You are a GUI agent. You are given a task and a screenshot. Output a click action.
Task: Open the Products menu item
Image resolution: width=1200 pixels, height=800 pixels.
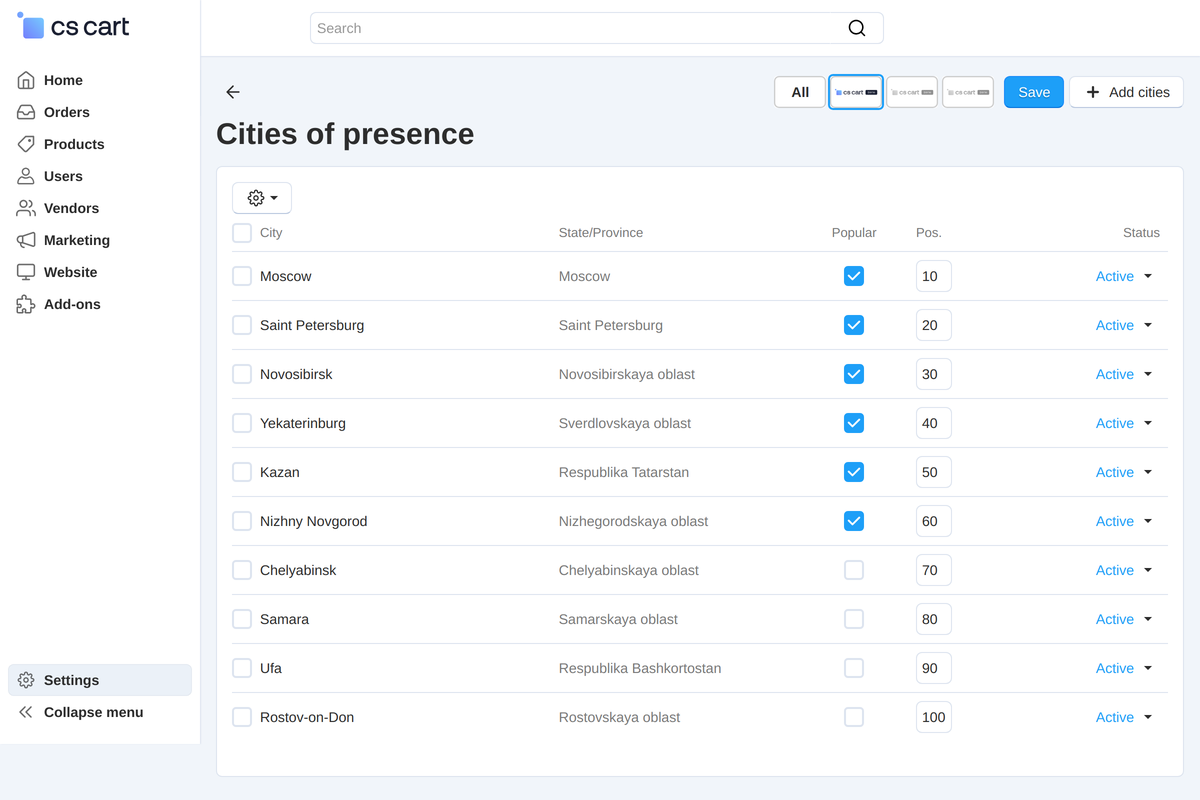[100, 144]
